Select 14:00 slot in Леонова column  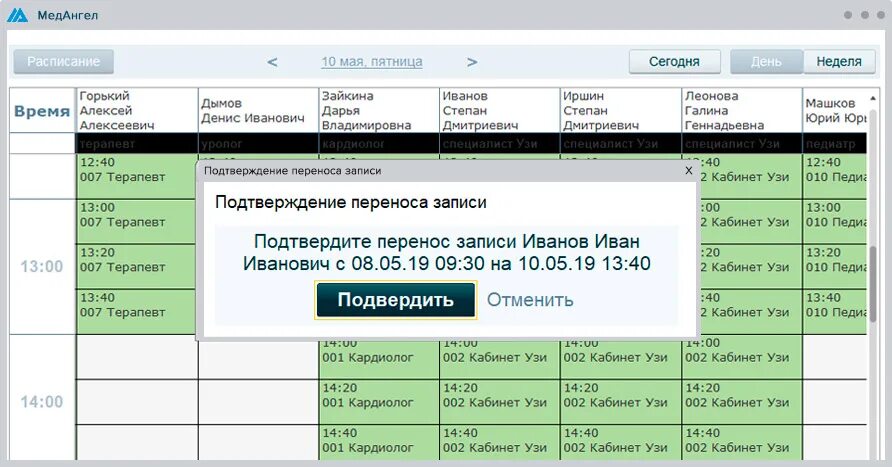pos(742,357)
